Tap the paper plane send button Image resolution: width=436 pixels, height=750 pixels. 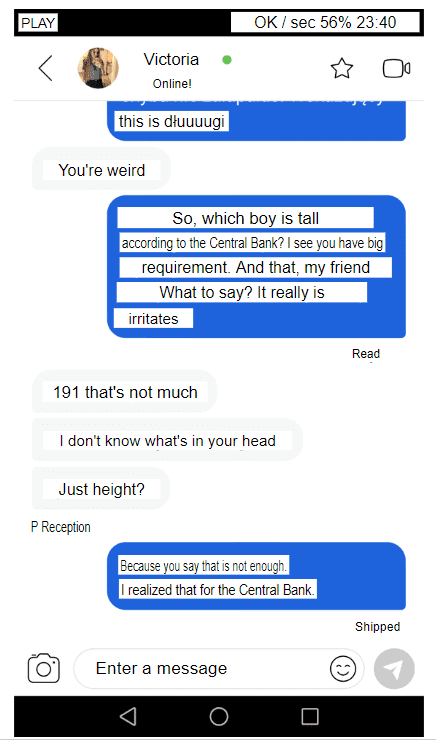click(394, 669)
